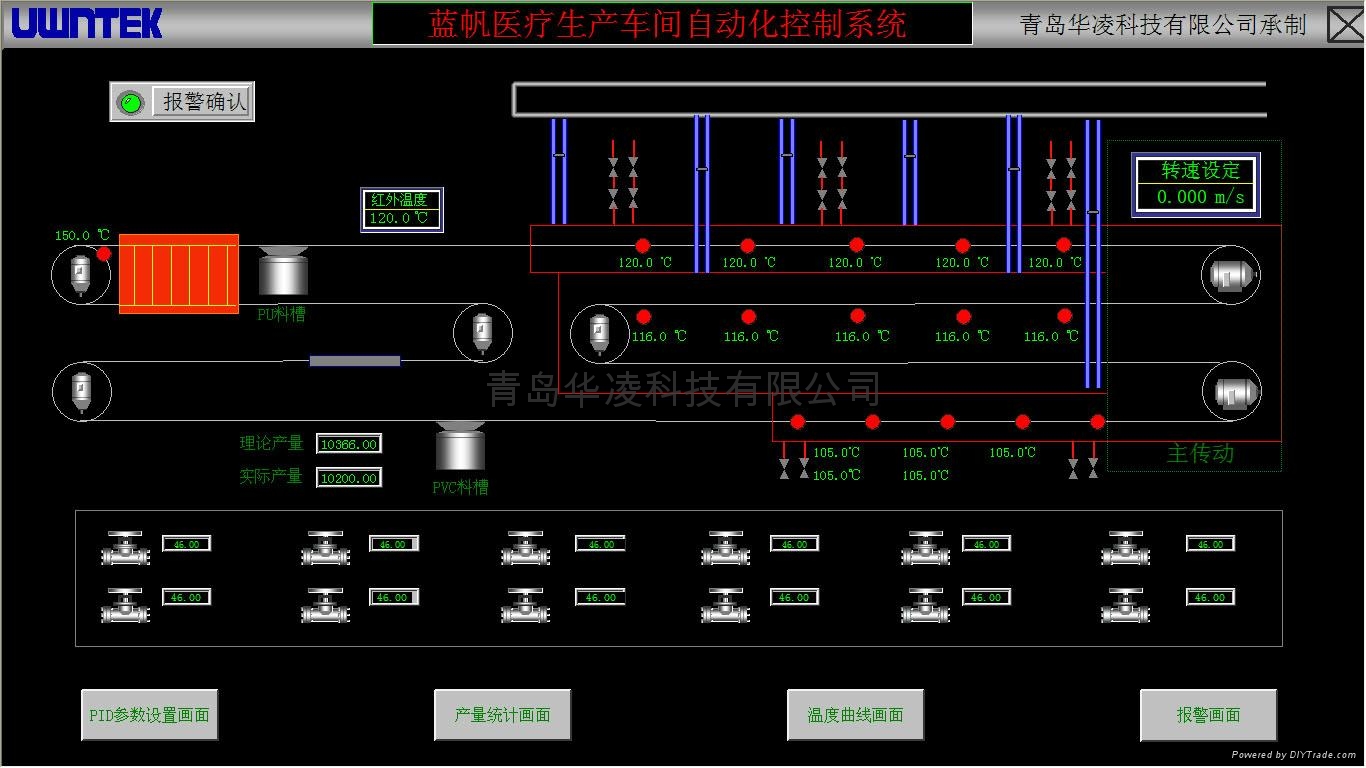Click the lower-left roller icon left of 理论产量

coord(81,391)
